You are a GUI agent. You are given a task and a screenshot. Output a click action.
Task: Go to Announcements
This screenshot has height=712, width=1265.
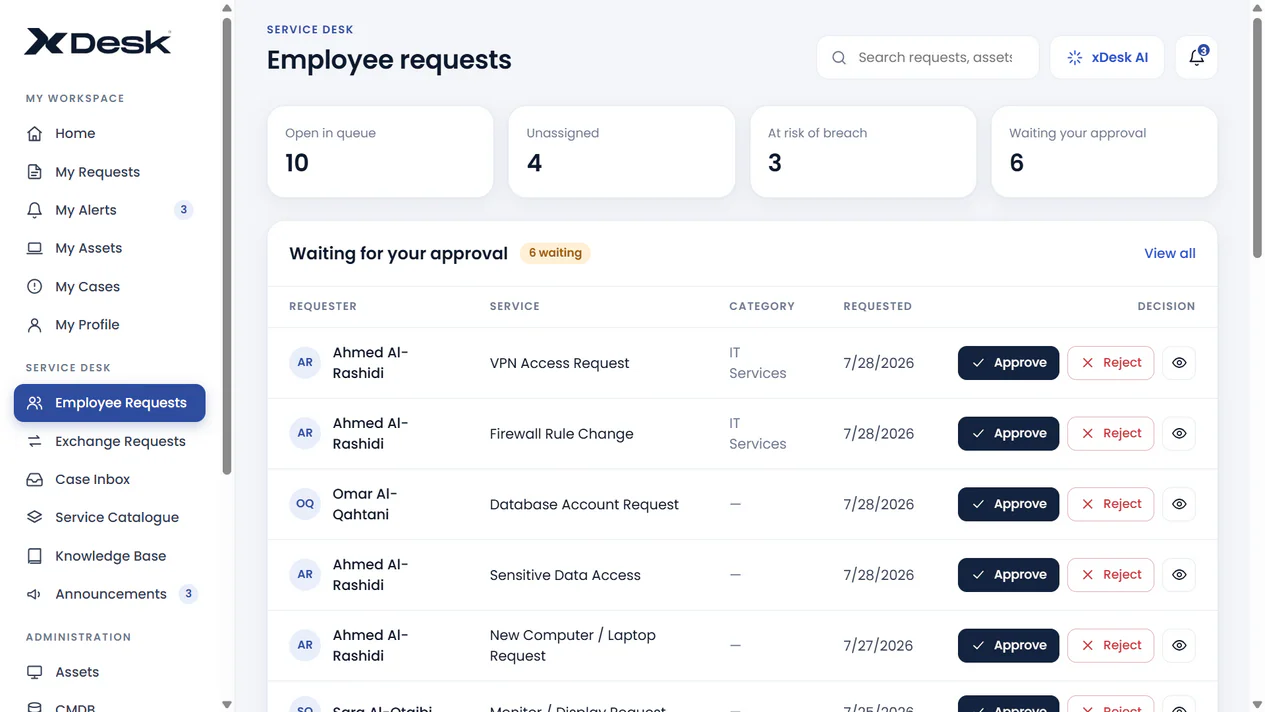coord(110,594)
